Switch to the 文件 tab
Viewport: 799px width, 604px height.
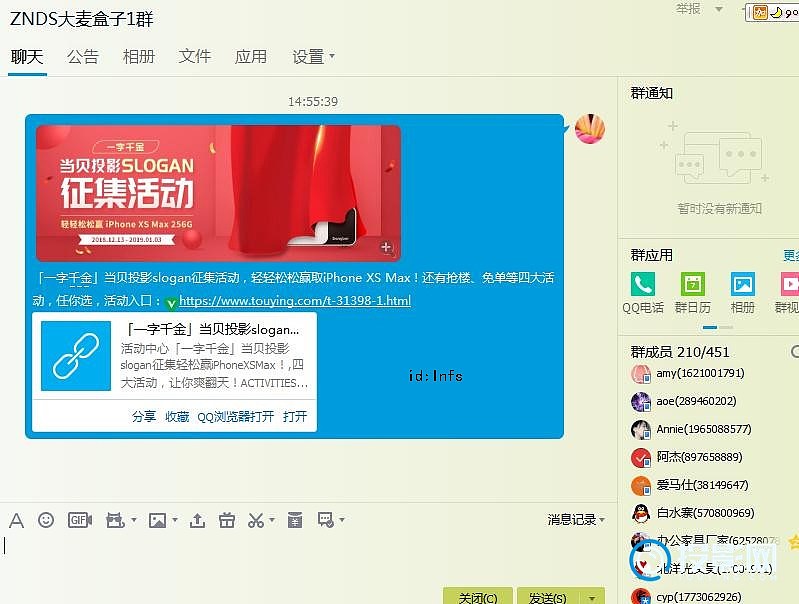point(195,56)
